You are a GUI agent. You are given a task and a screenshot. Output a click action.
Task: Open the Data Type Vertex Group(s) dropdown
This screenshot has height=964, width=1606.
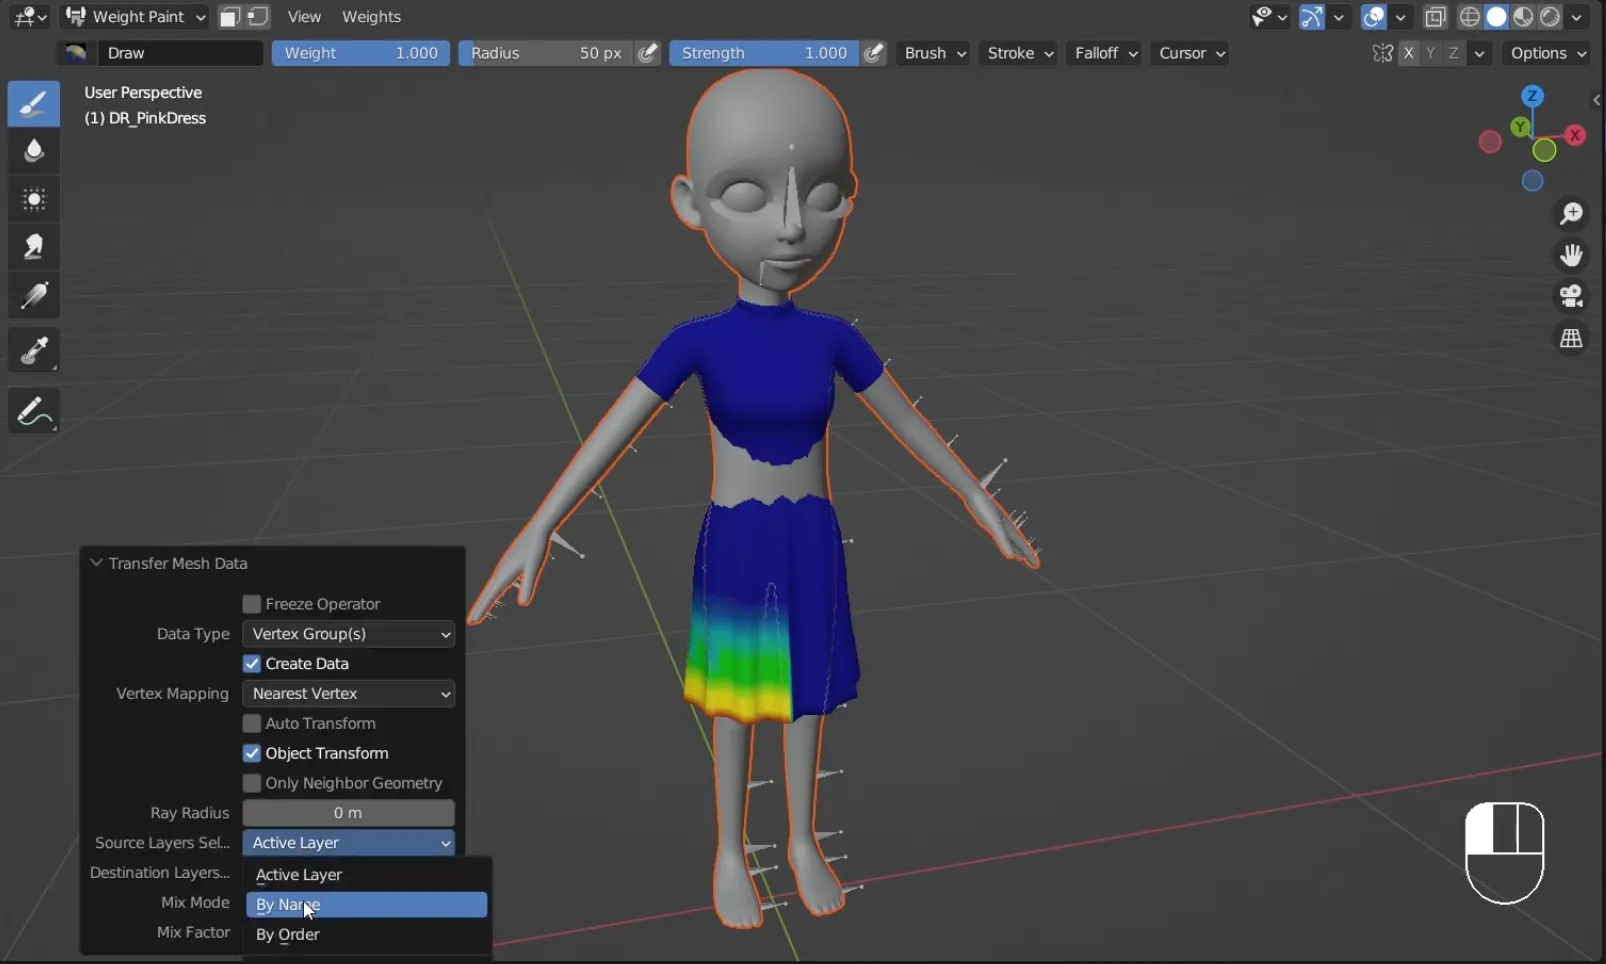tap(349, 634)
